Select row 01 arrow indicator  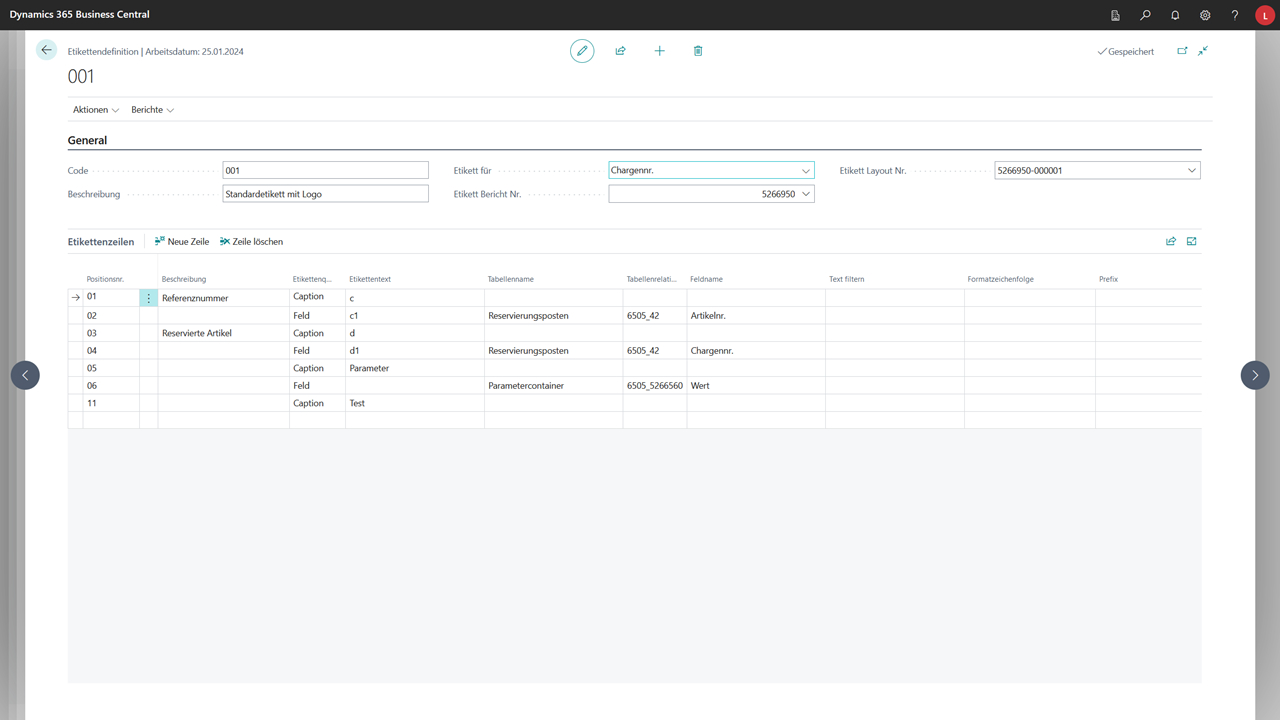point(75,298)
